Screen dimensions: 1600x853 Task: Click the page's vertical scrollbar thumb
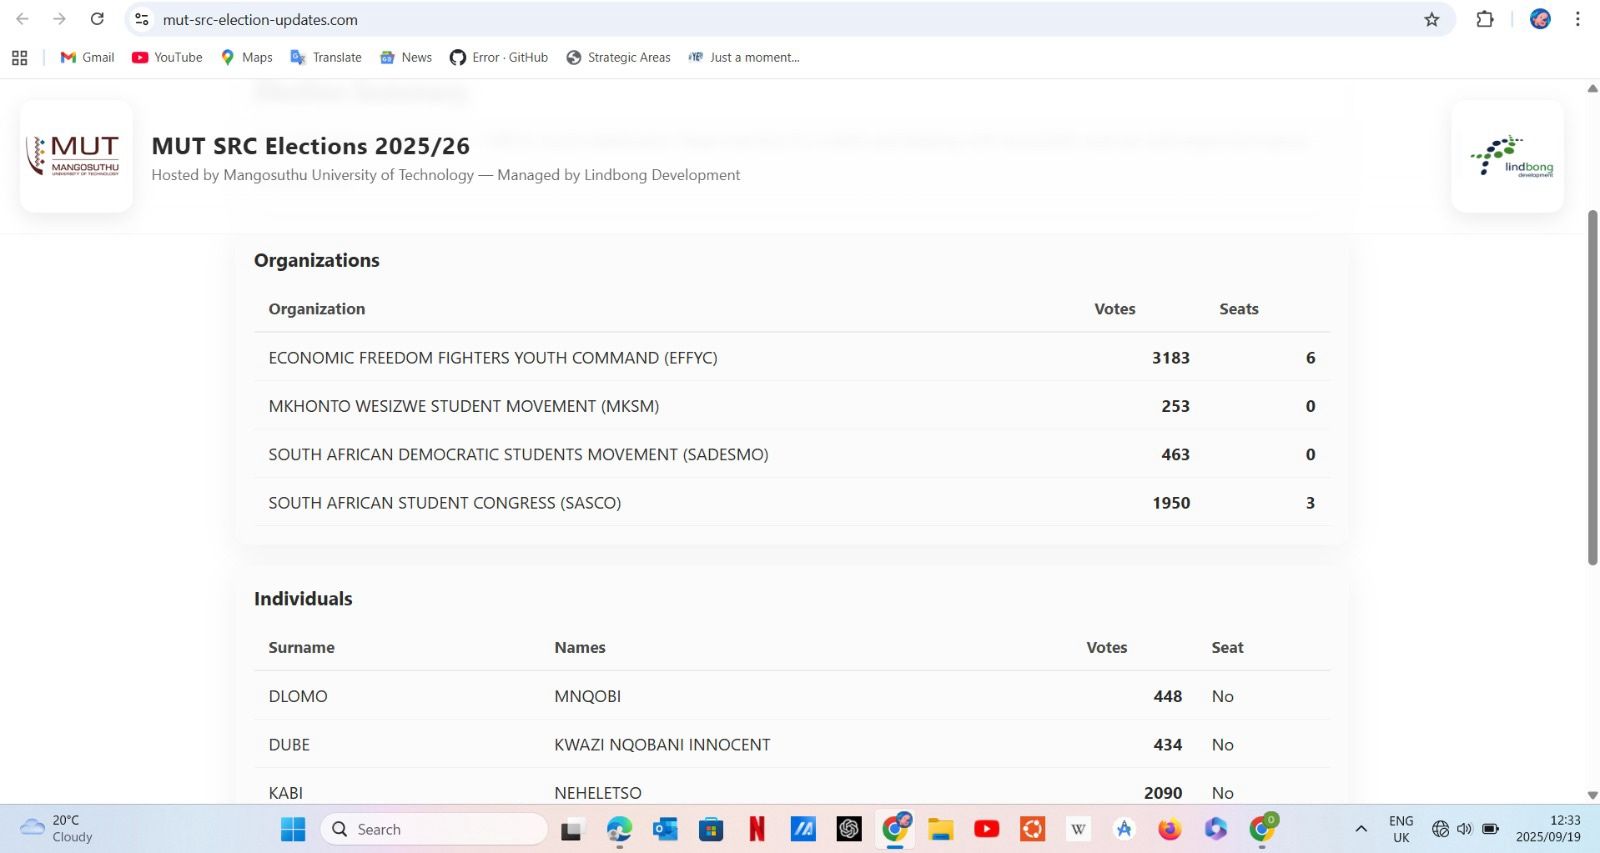coord(1592,387)
